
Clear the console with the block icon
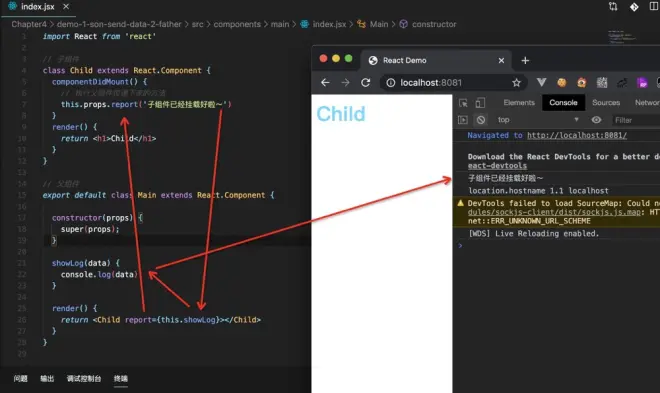click(x=481, y=120)
